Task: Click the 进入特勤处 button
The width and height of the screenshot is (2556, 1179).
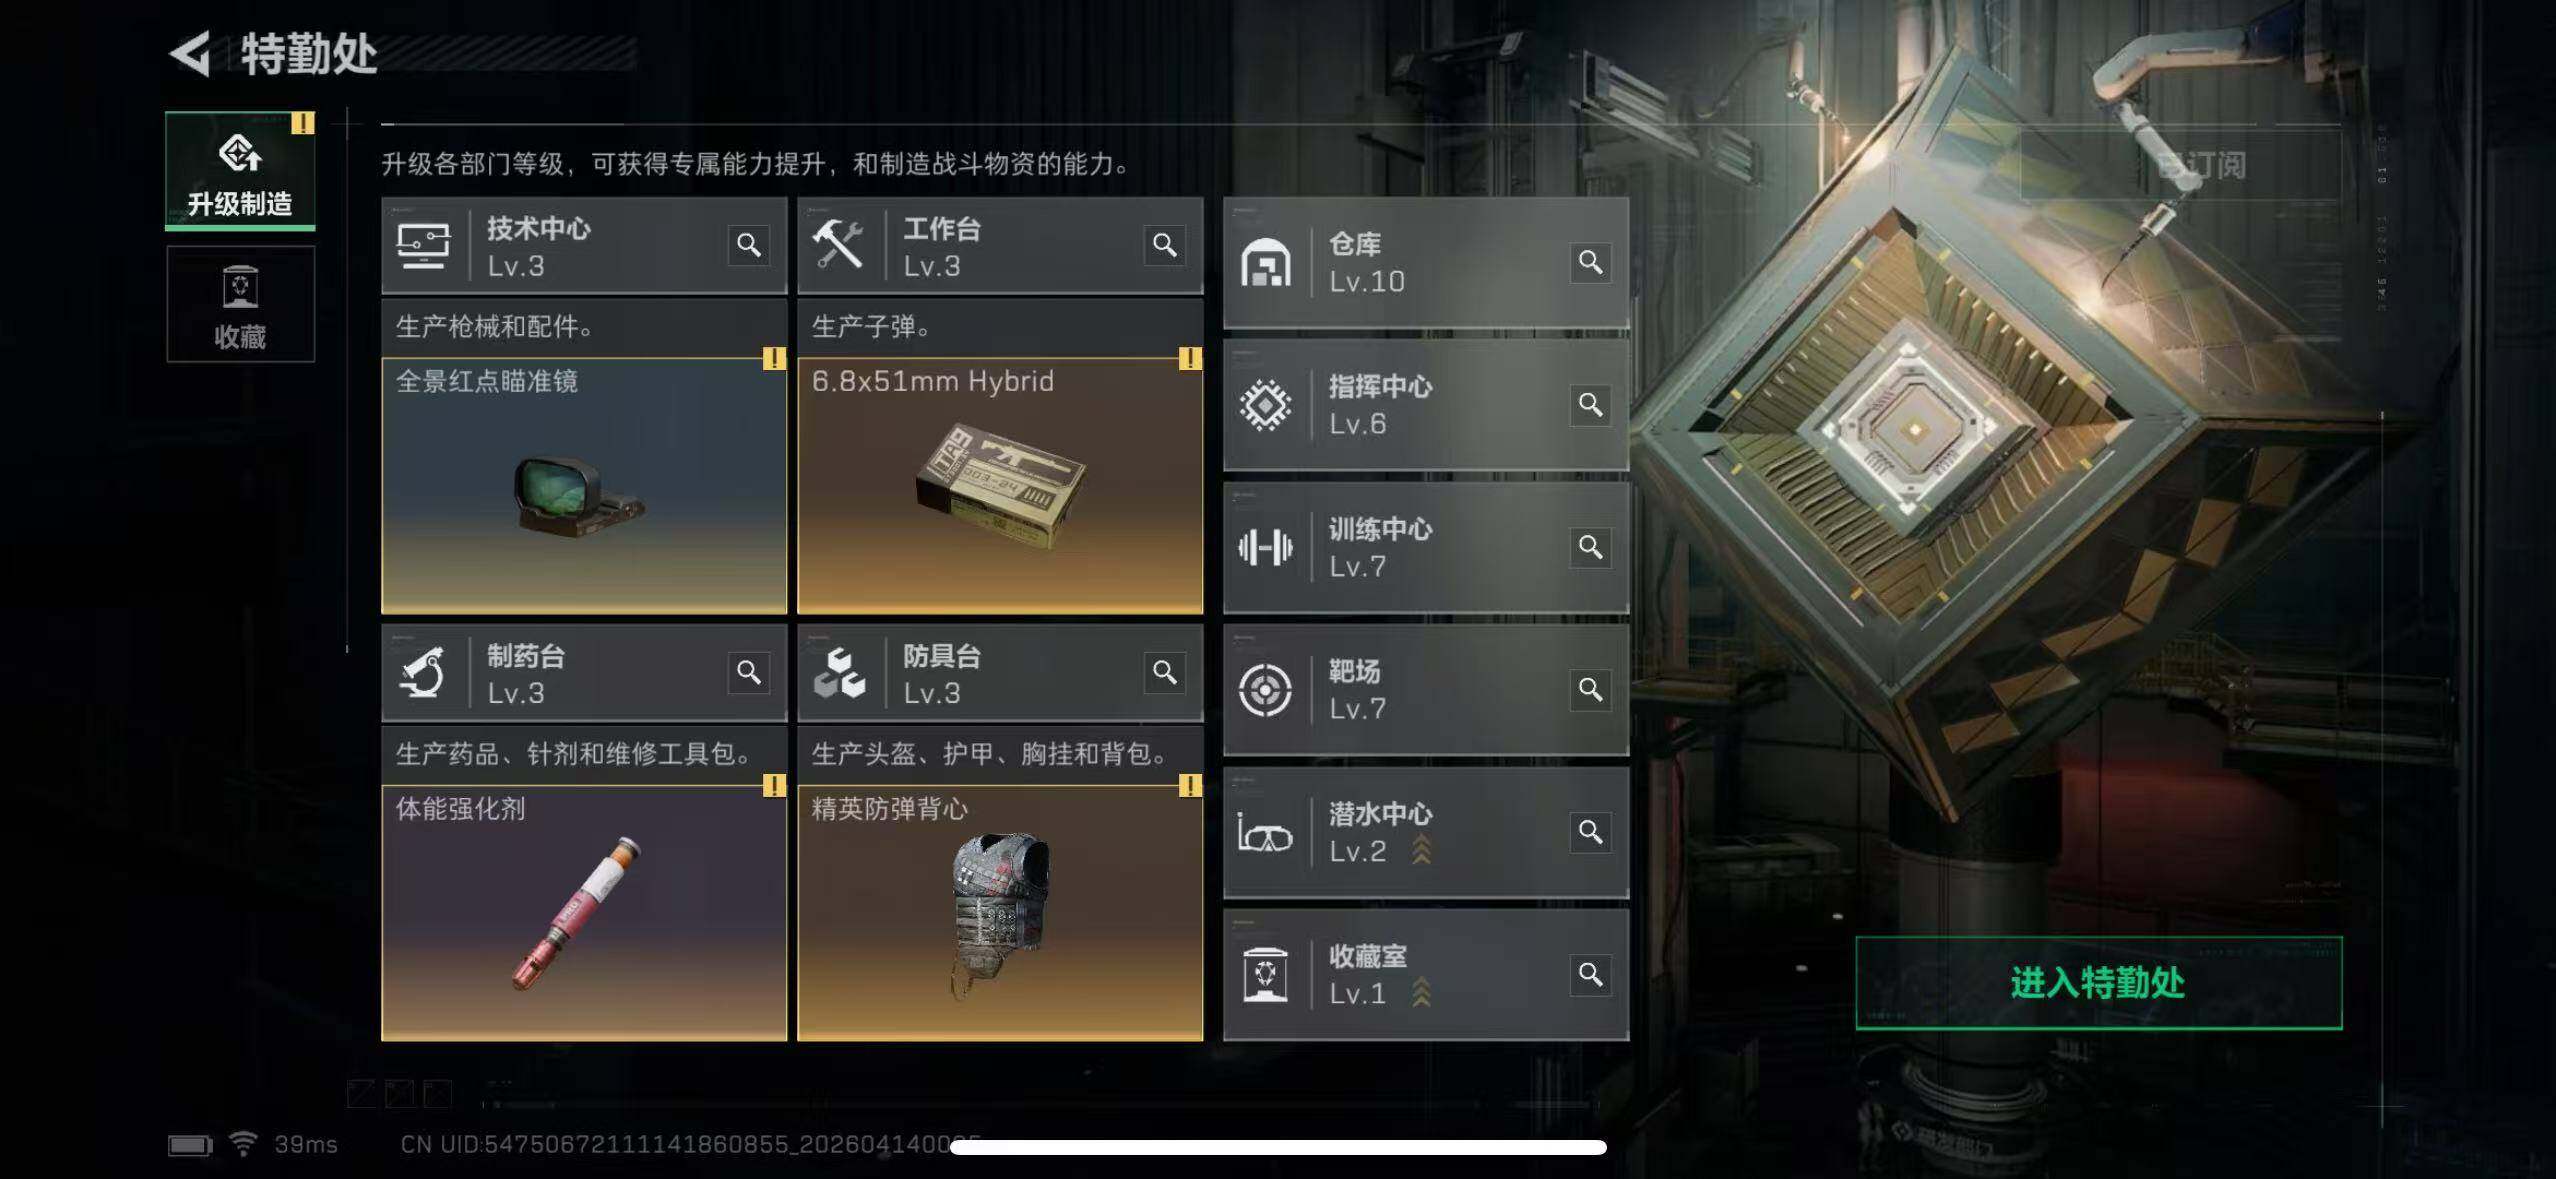Action: (2098, 982)
